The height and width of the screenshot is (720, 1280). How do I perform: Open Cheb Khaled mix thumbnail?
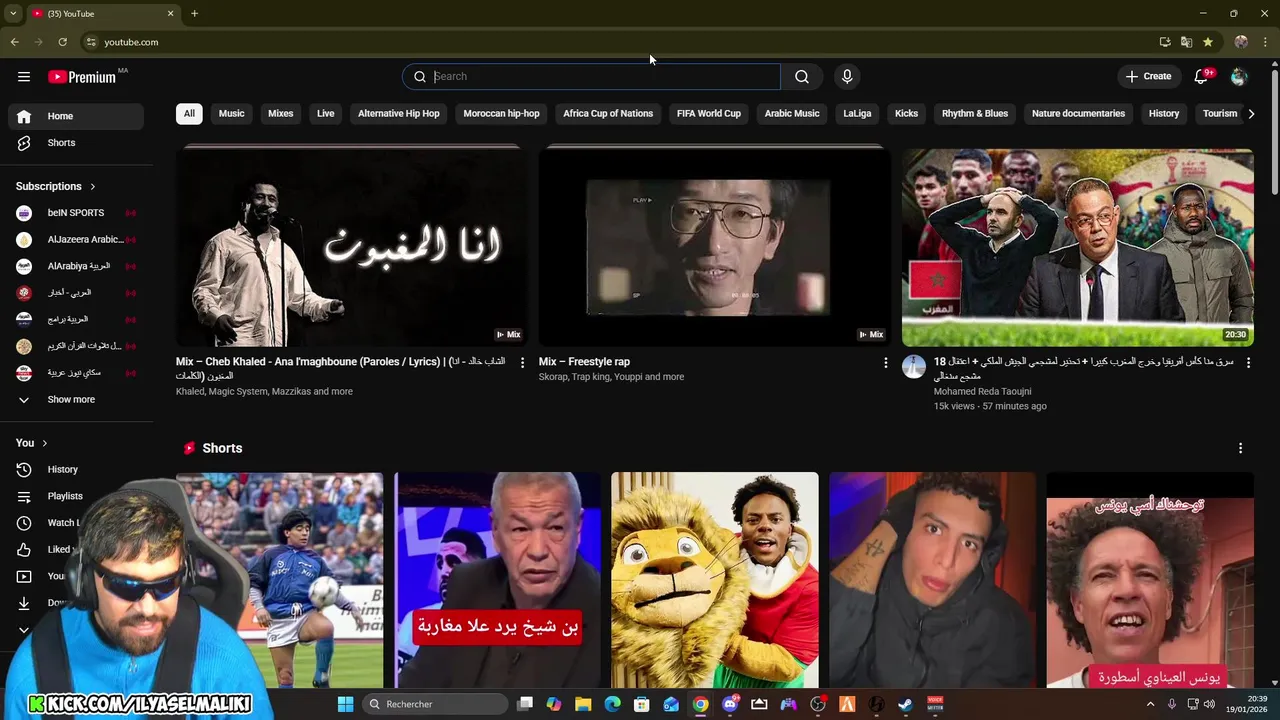pos(349,246)
